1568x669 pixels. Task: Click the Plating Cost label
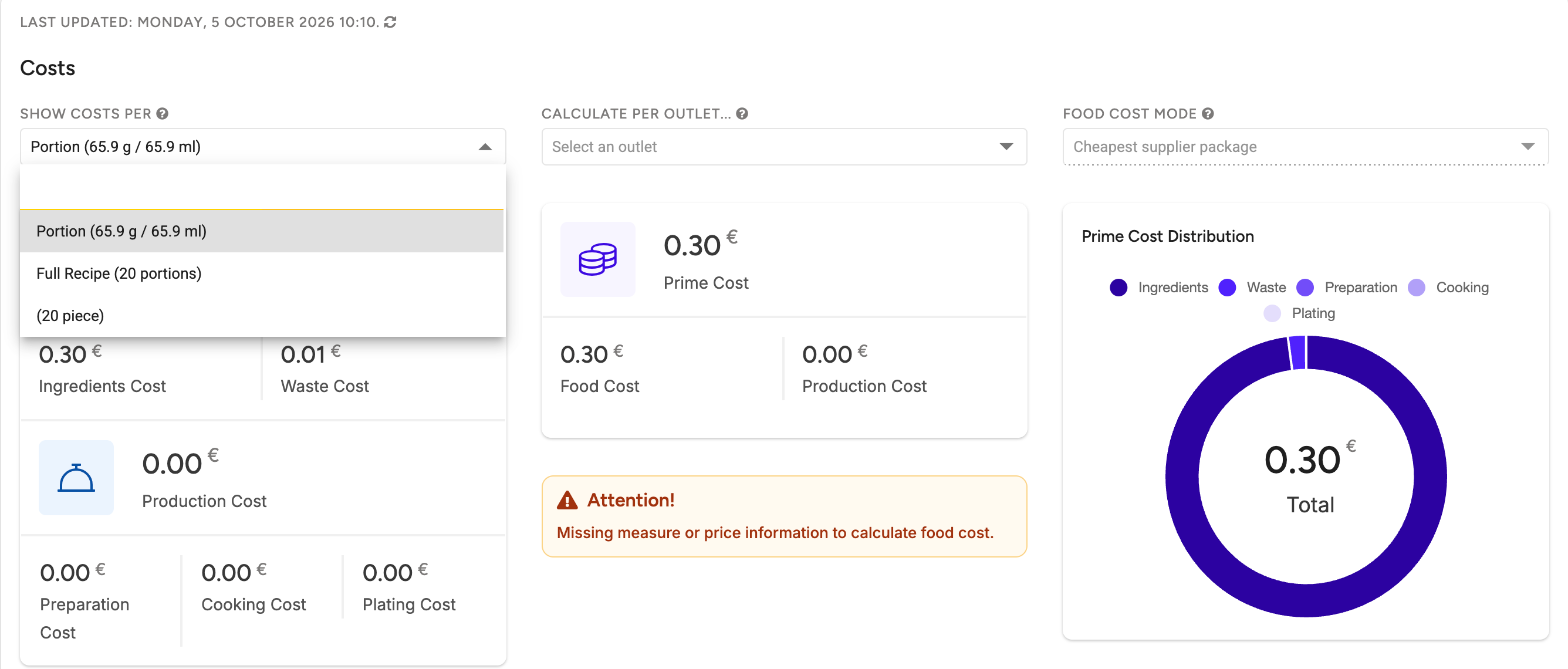tap(409, 604)
